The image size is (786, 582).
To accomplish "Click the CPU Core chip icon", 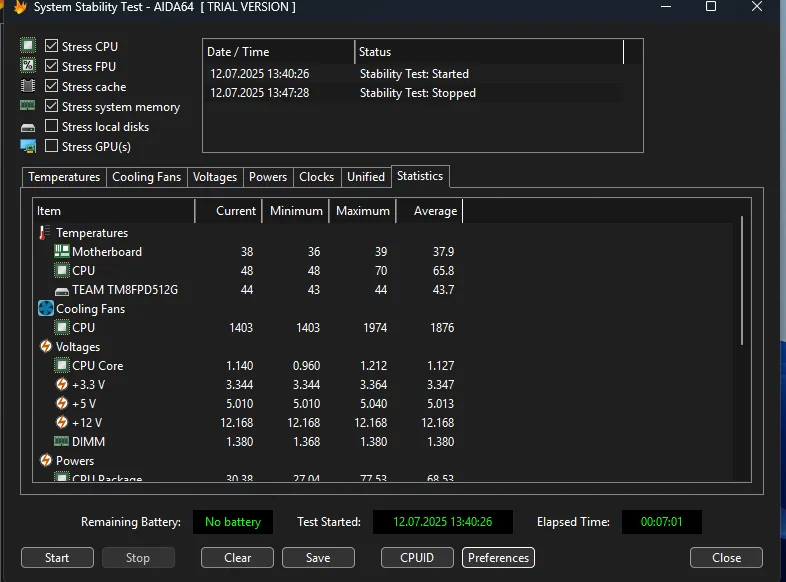I will (x=62, y=365).
